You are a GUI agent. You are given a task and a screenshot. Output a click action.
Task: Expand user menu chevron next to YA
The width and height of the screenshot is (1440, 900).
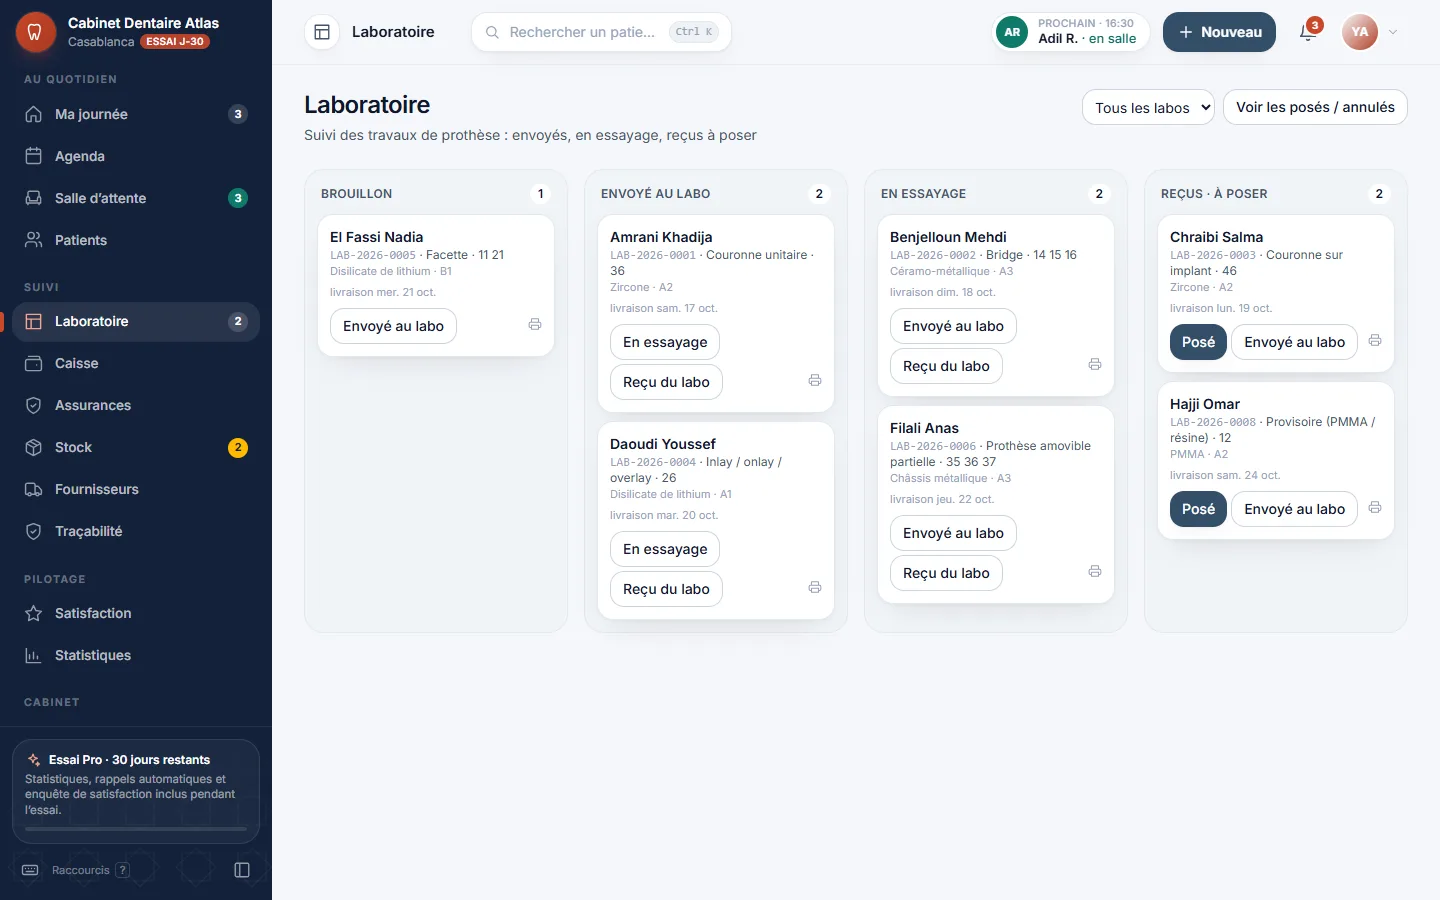(1393, 32)
